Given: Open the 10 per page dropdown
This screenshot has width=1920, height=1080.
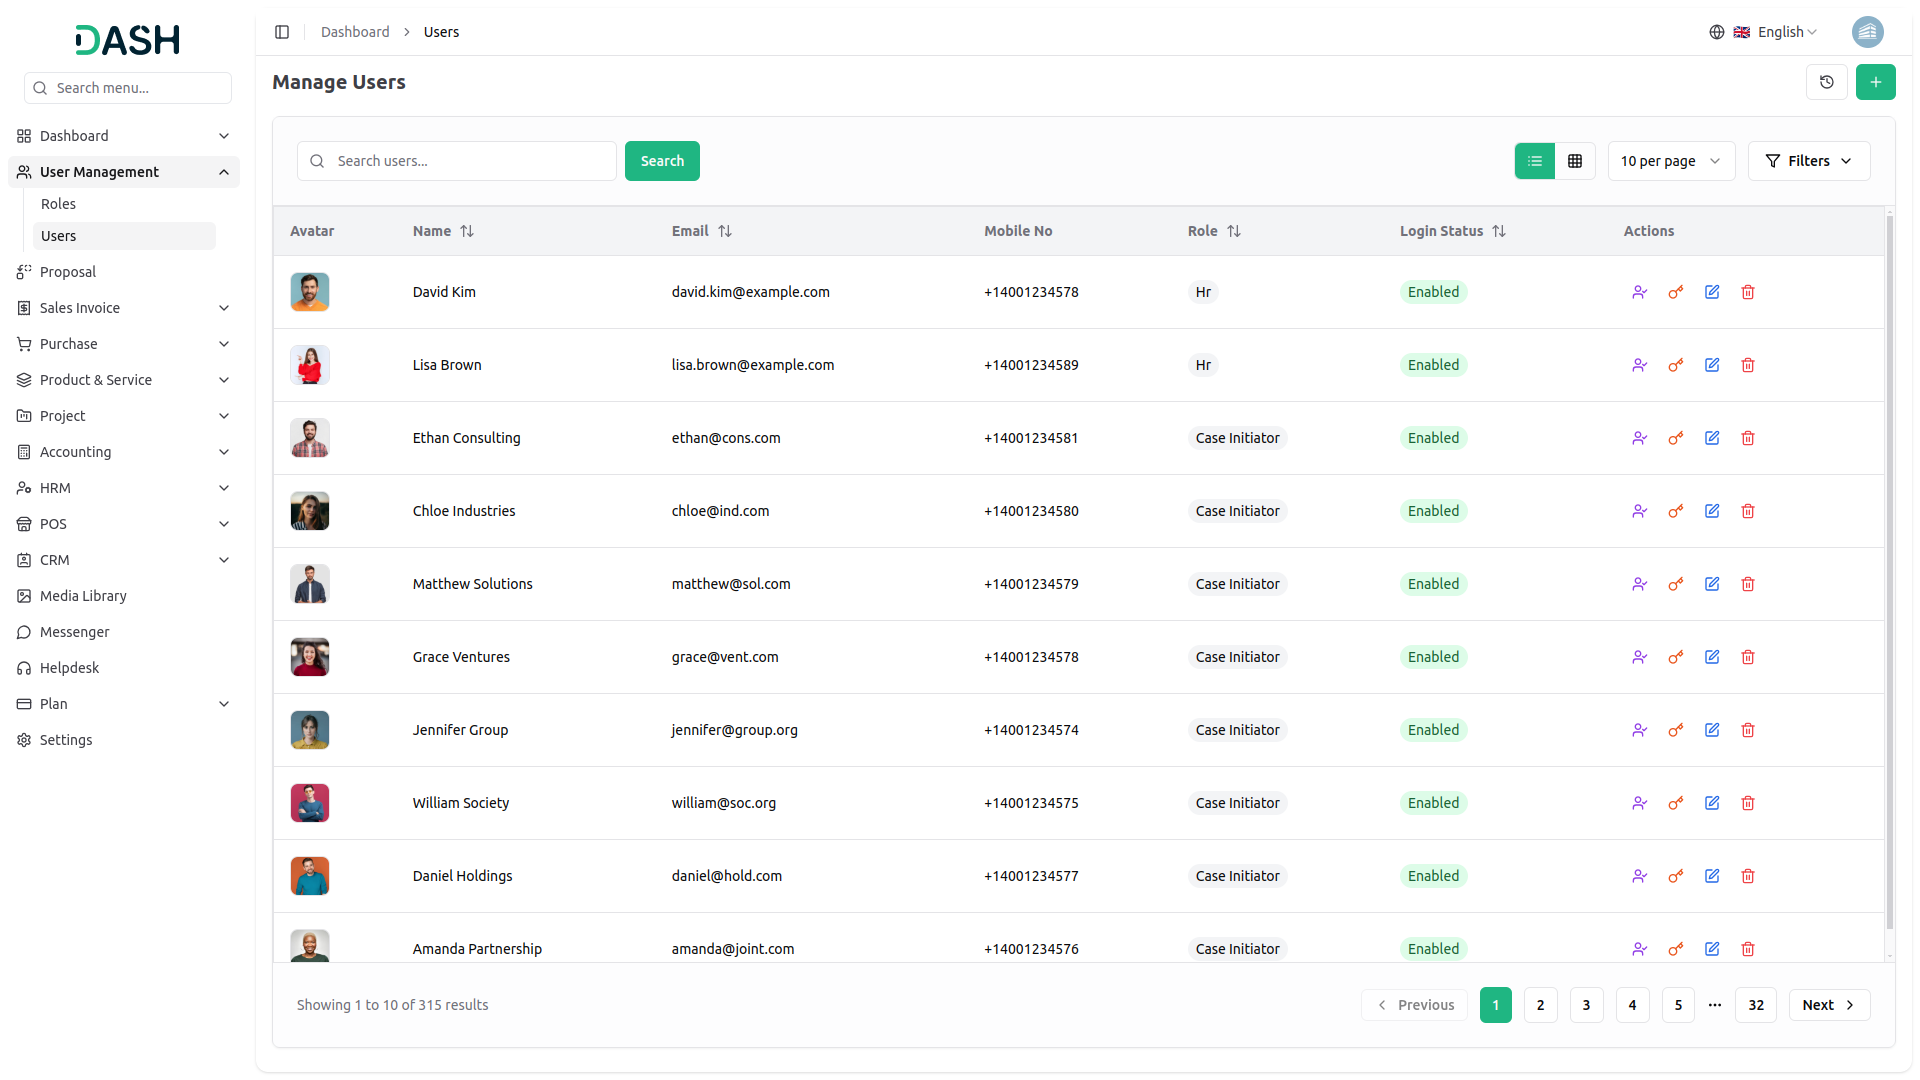Looking at the screenshot, I should tap(1670, 161).
